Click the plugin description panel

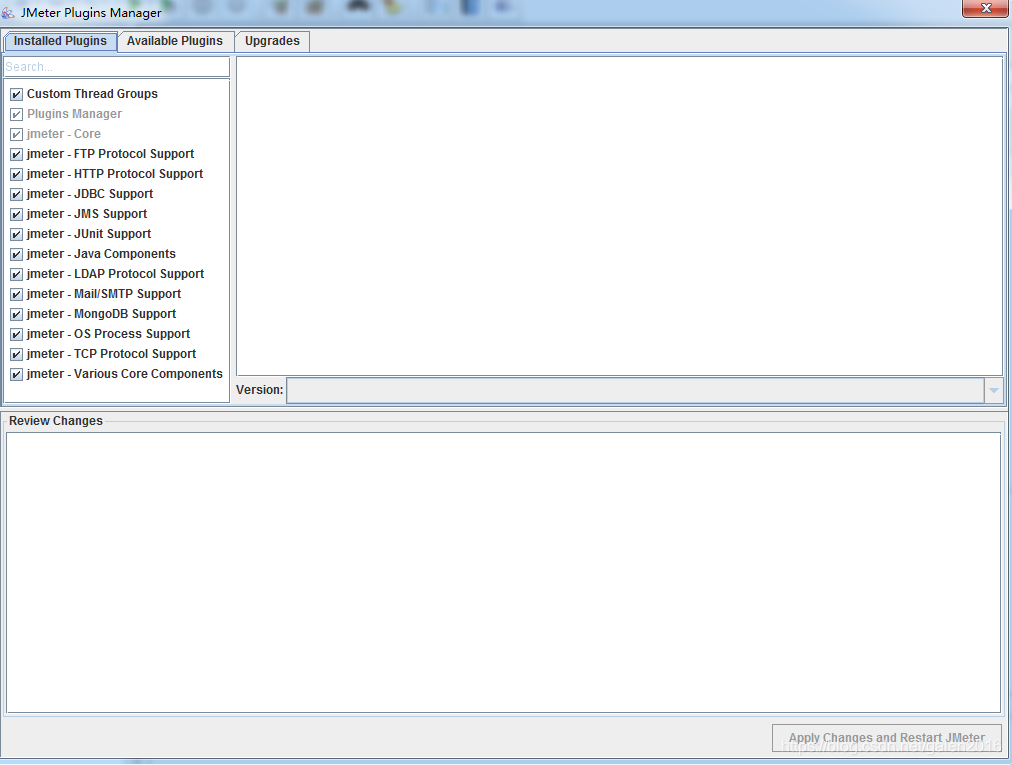[x=620, y=216]
